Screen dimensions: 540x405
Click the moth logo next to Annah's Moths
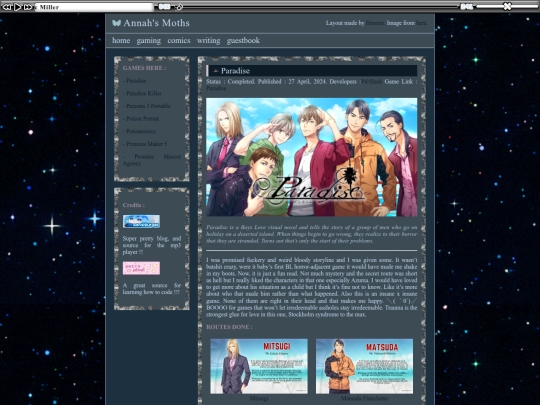[x=116, y=23]
